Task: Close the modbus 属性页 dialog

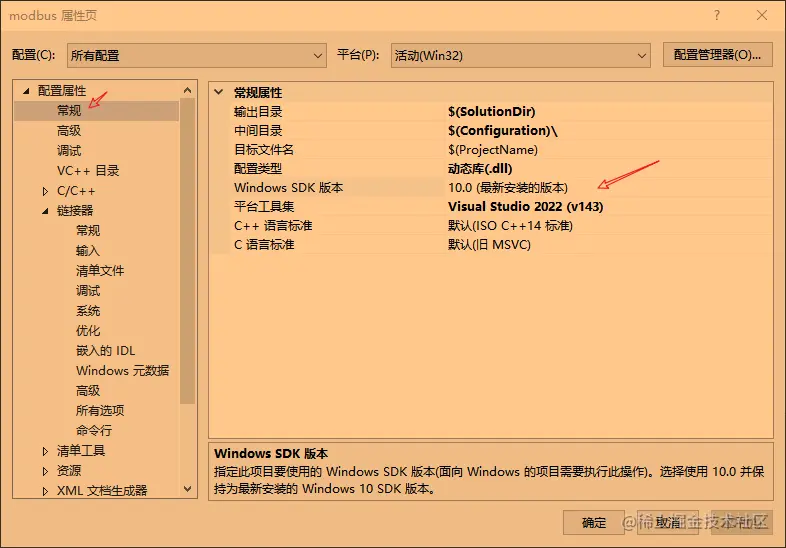Action: coord(762,16)
